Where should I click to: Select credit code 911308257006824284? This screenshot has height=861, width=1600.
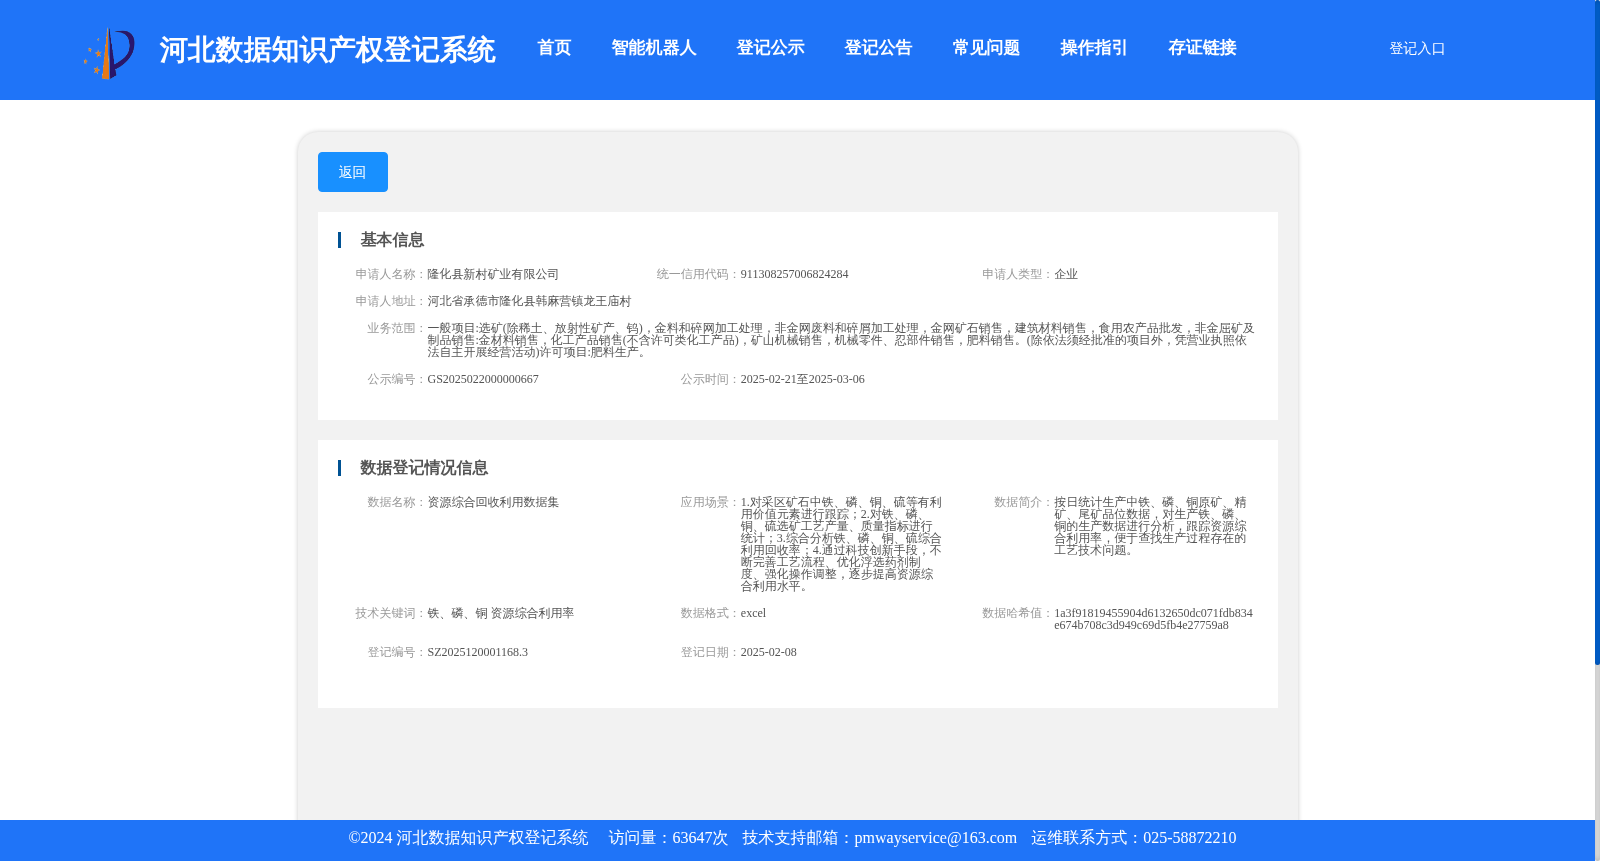(x=794, y=274)
